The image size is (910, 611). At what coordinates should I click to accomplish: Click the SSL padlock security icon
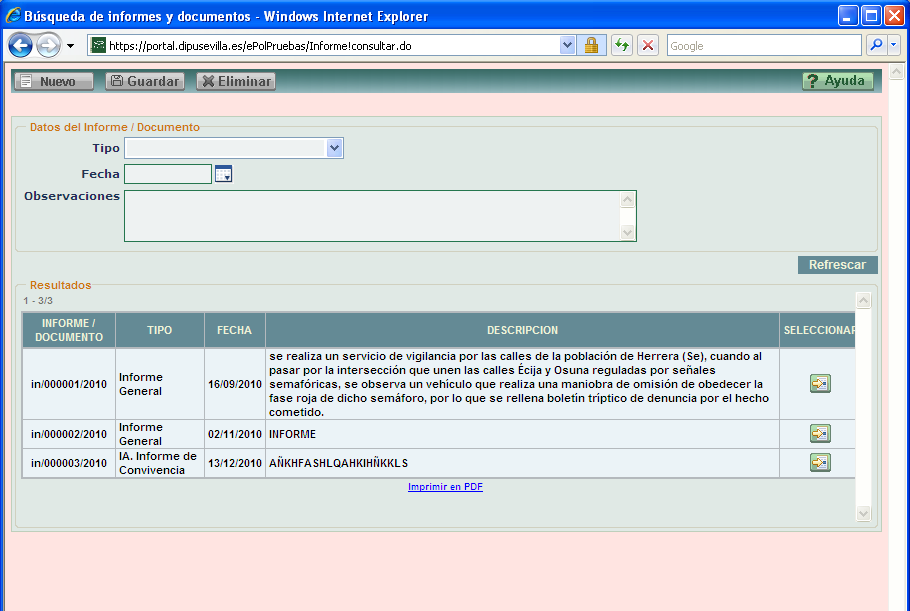point(591,46)
